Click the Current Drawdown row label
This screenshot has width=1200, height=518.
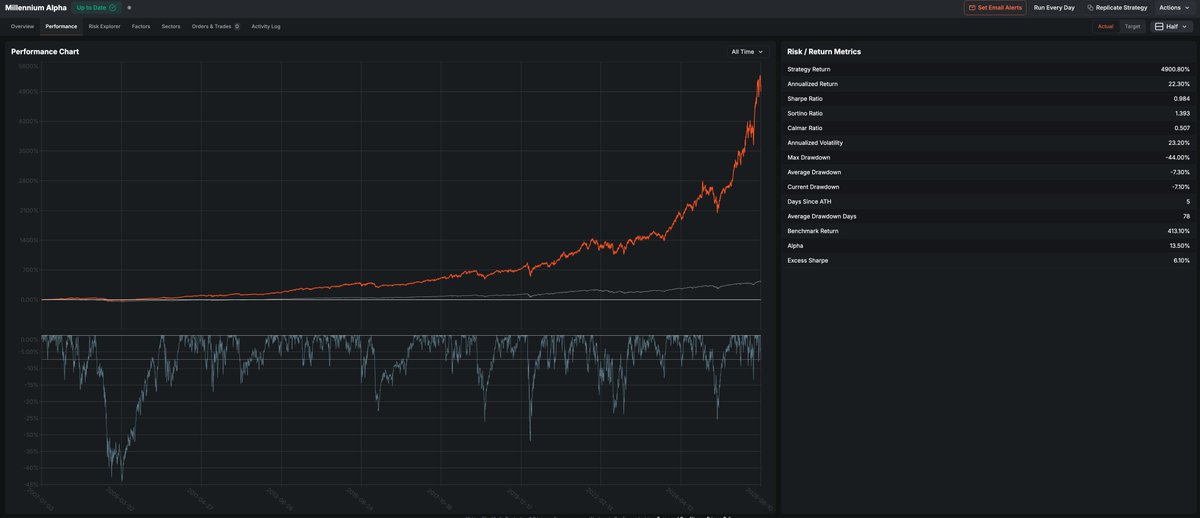pos(813,187)
